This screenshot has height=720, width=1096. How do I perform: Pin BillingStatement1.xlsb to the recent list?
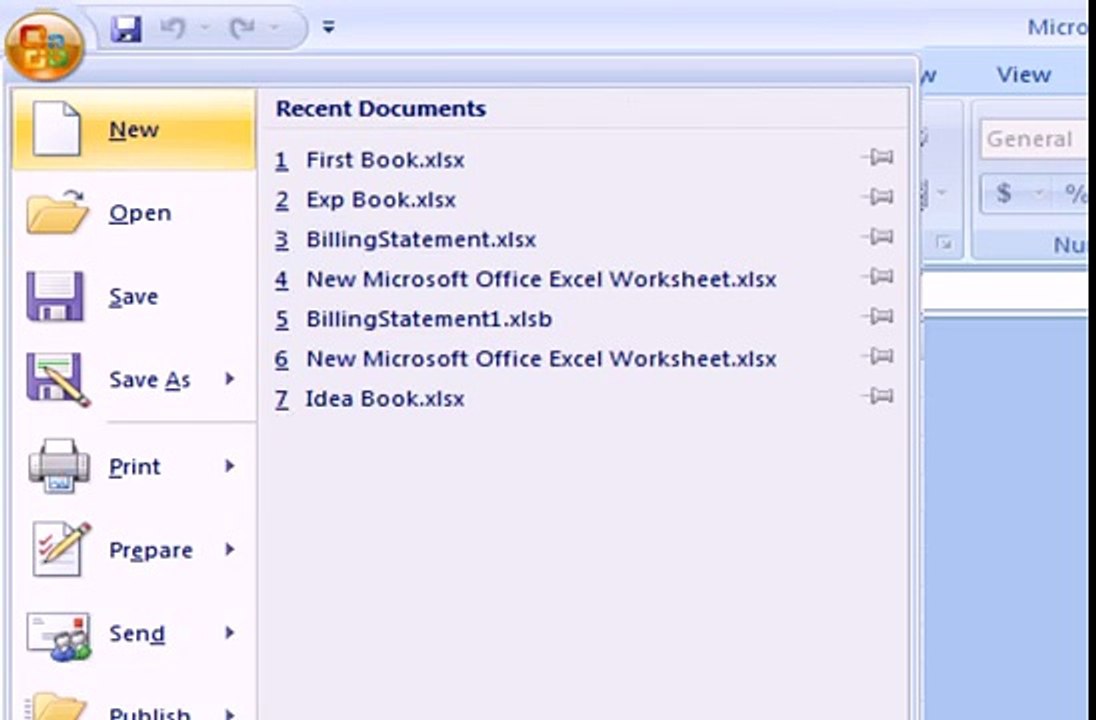point(878,317)
